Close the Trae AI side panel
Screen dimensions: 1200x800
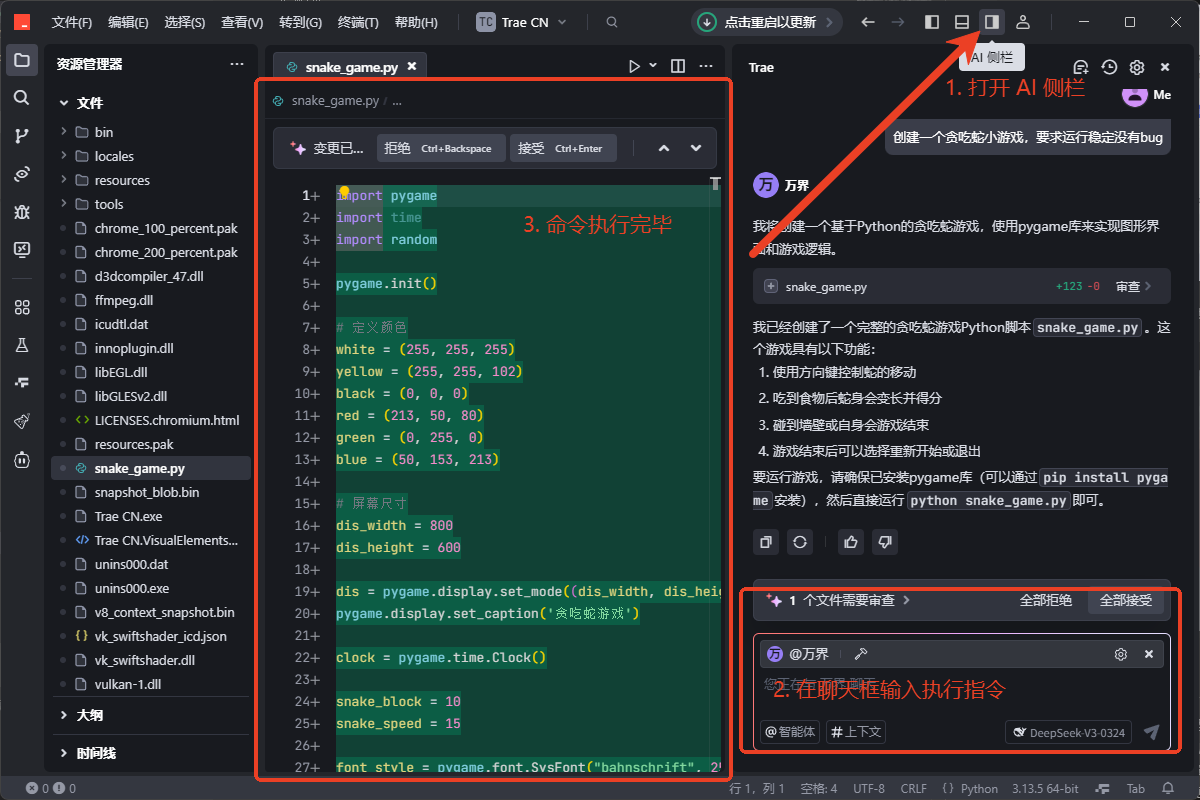(x=1165, y=67)
